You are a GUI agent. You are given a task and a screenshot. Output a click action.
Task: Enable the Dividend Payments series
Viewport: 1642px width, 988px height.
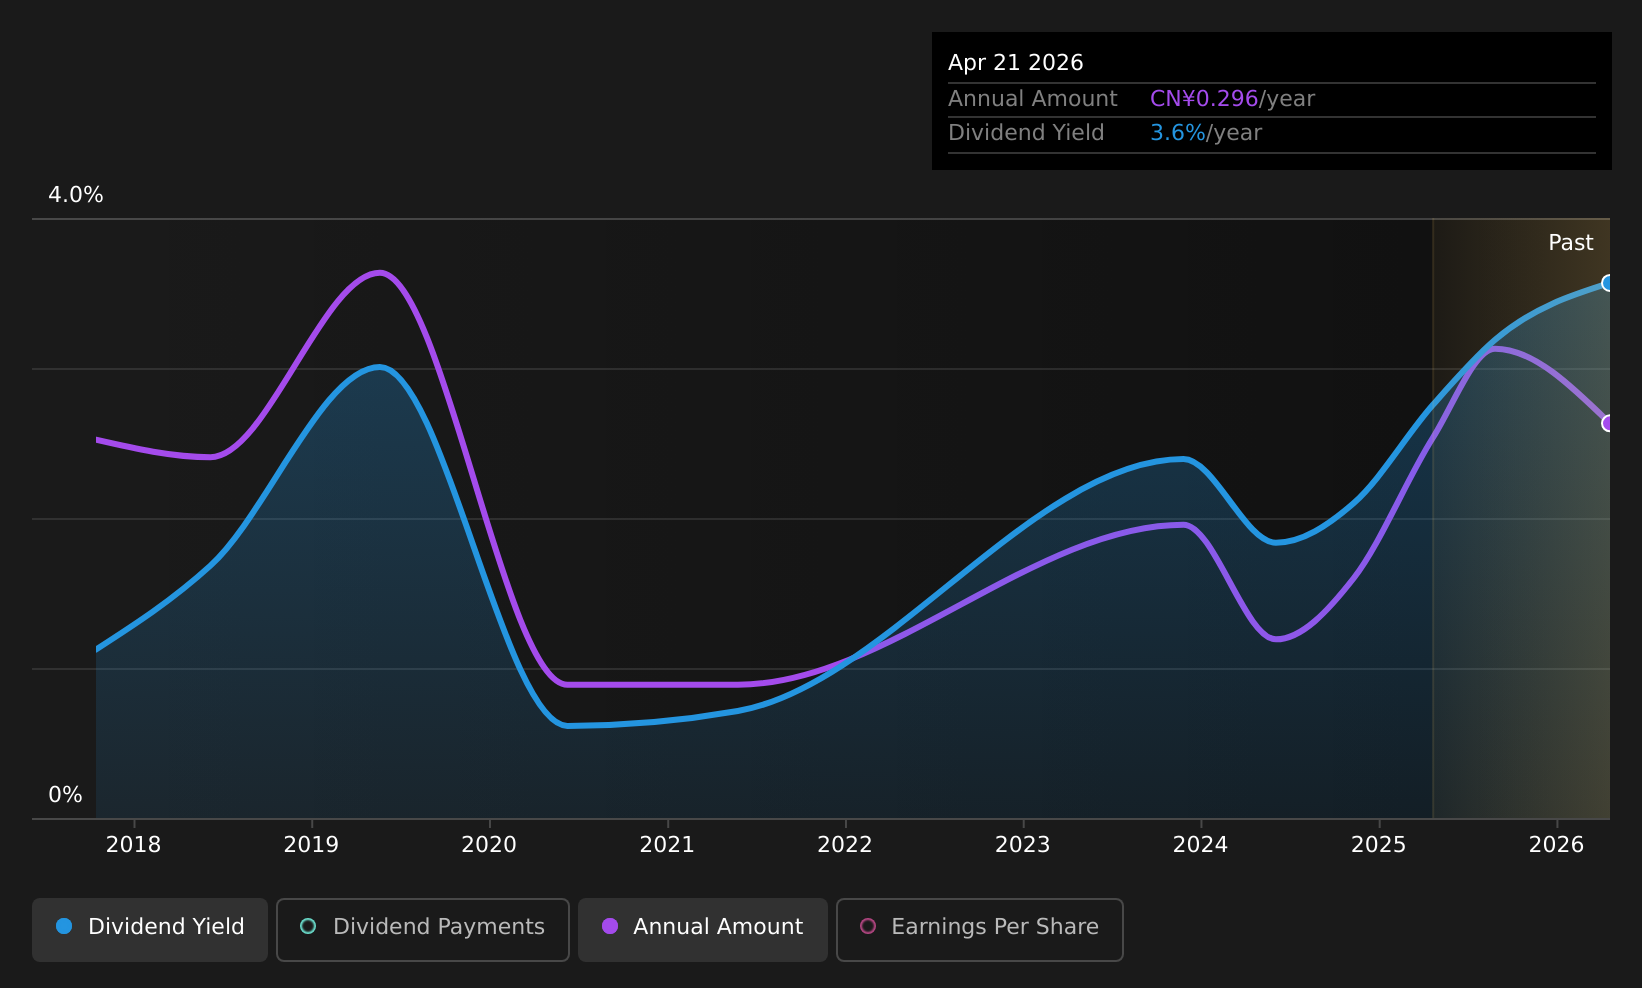423,930
